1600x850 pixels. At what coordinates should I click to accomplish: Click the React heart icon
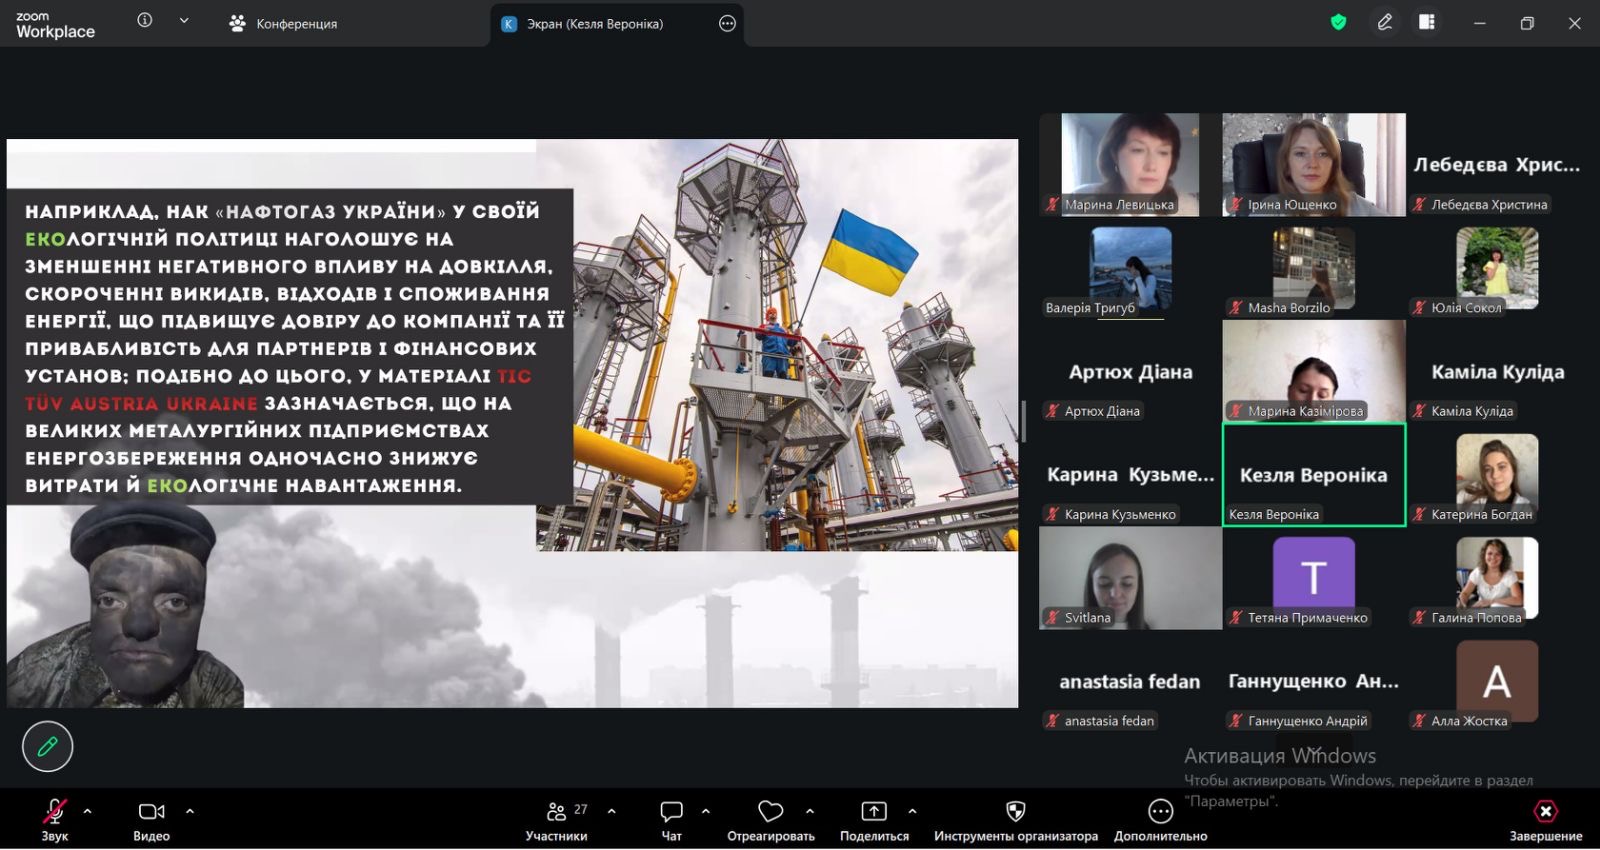(x=770, y=811)
